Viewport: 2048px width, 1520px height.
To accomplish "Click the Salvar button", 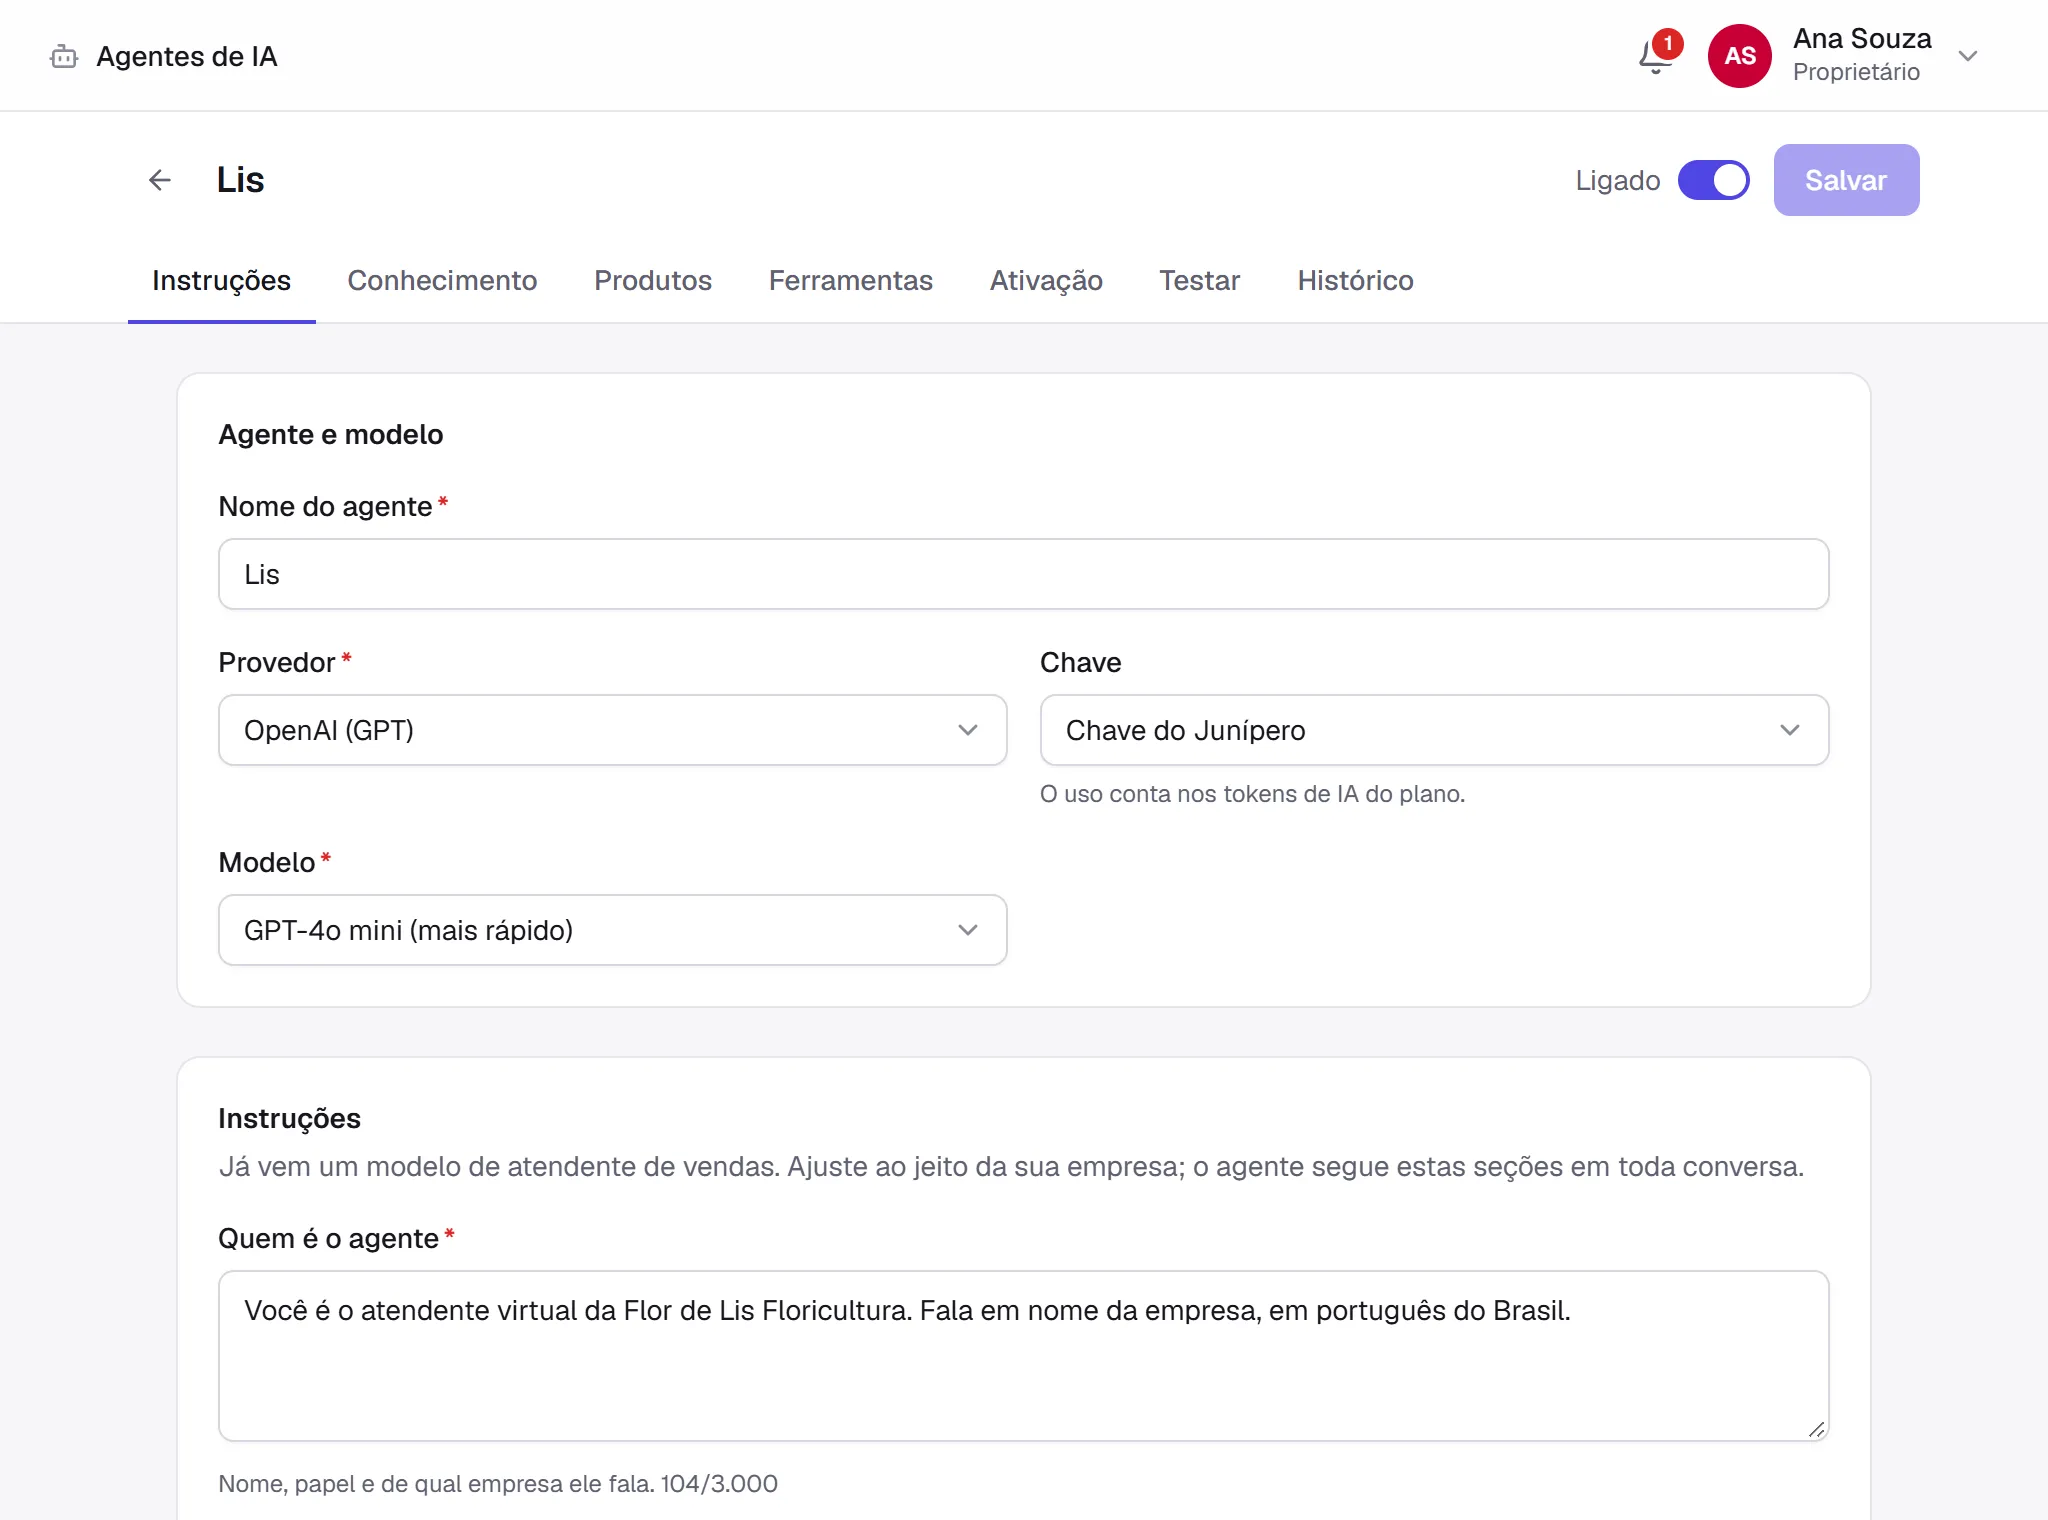I will point(1846,180).
